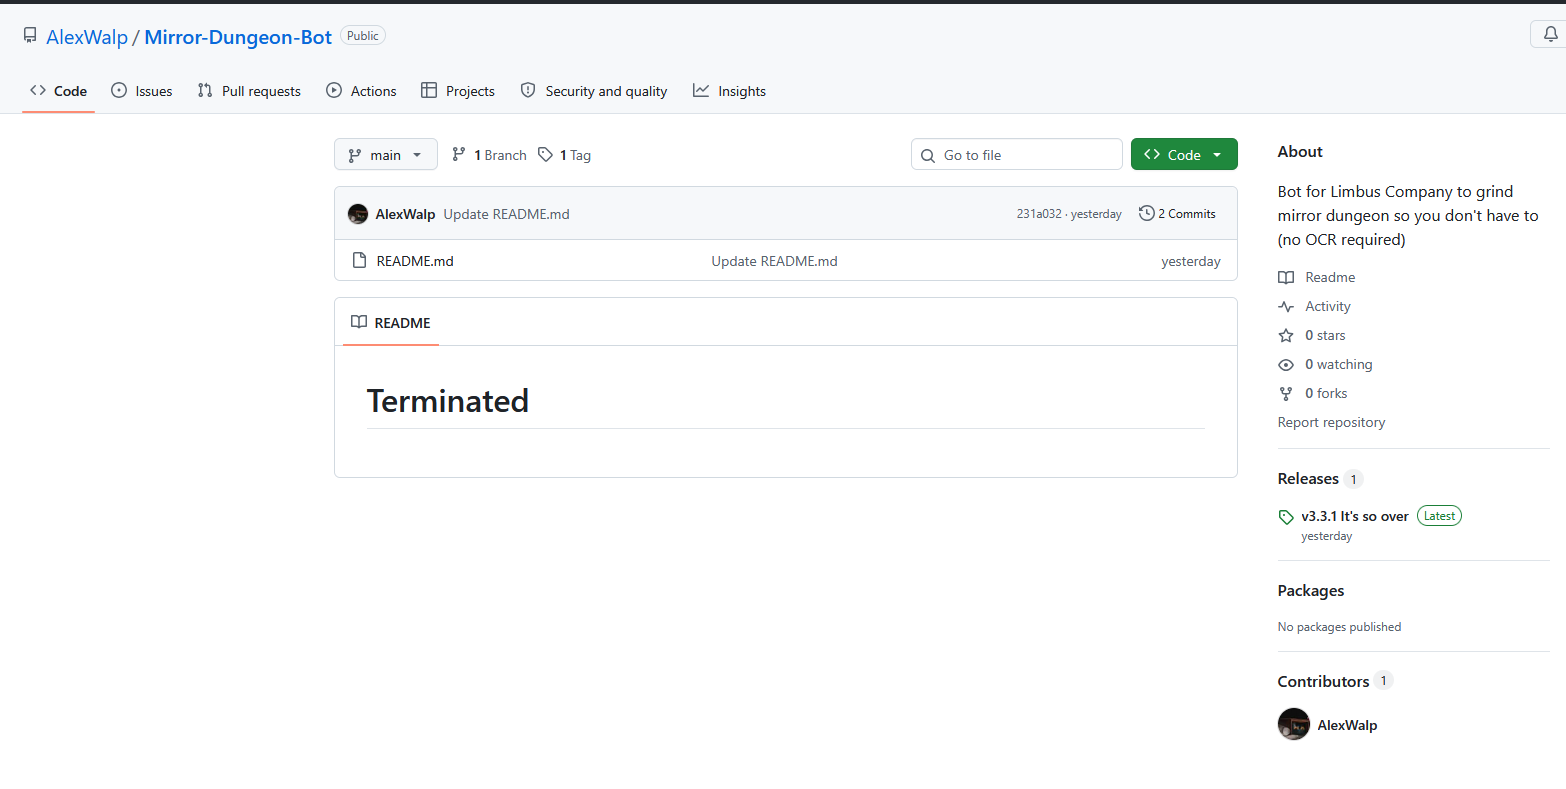
Task: Open AlexWalp's name under Contributors
Action: (x=1347, y=725)
